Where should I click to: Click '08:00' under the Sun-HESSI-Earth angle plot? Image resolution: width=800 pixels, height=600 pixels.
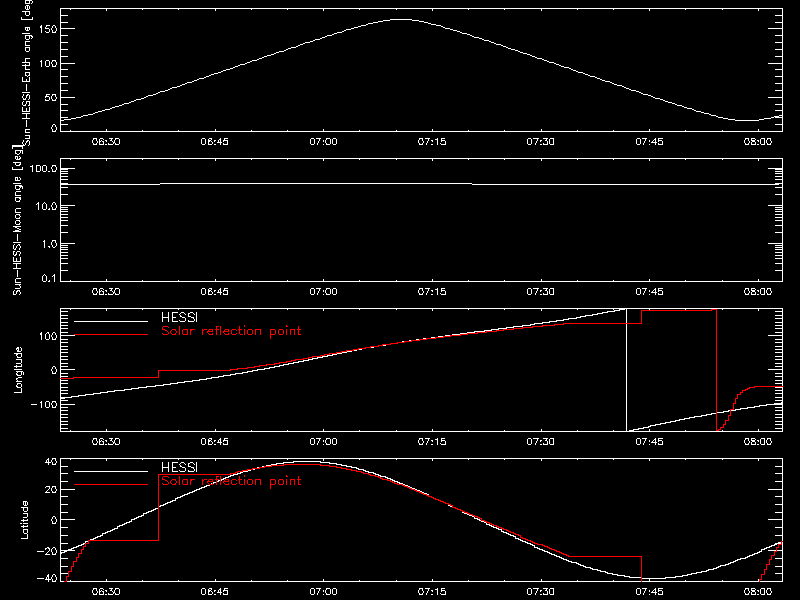coord(758,142)
